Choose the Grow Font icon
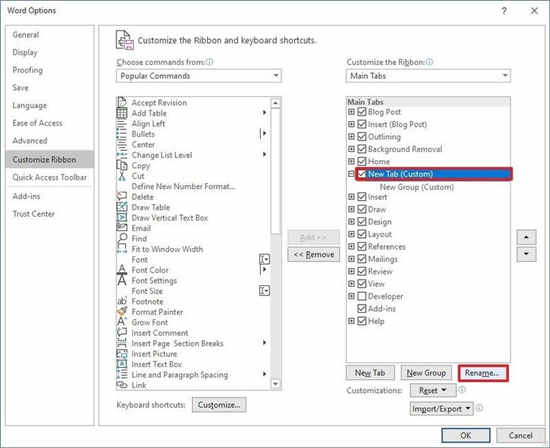 pyautogui.click(x=122, y=322)
